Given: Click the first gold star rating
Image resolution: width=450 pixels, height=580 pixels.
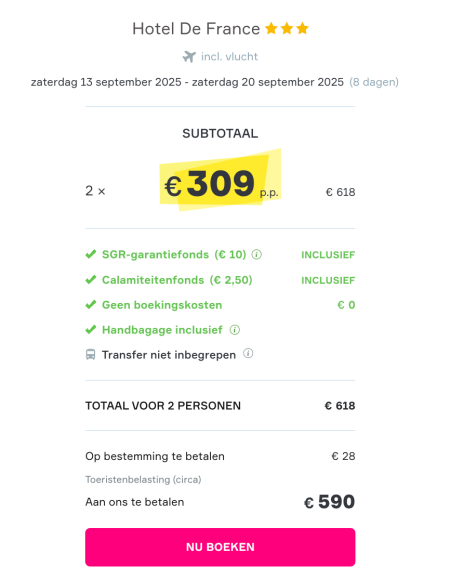Looking at the screenshot, I should tap(271, 28).
